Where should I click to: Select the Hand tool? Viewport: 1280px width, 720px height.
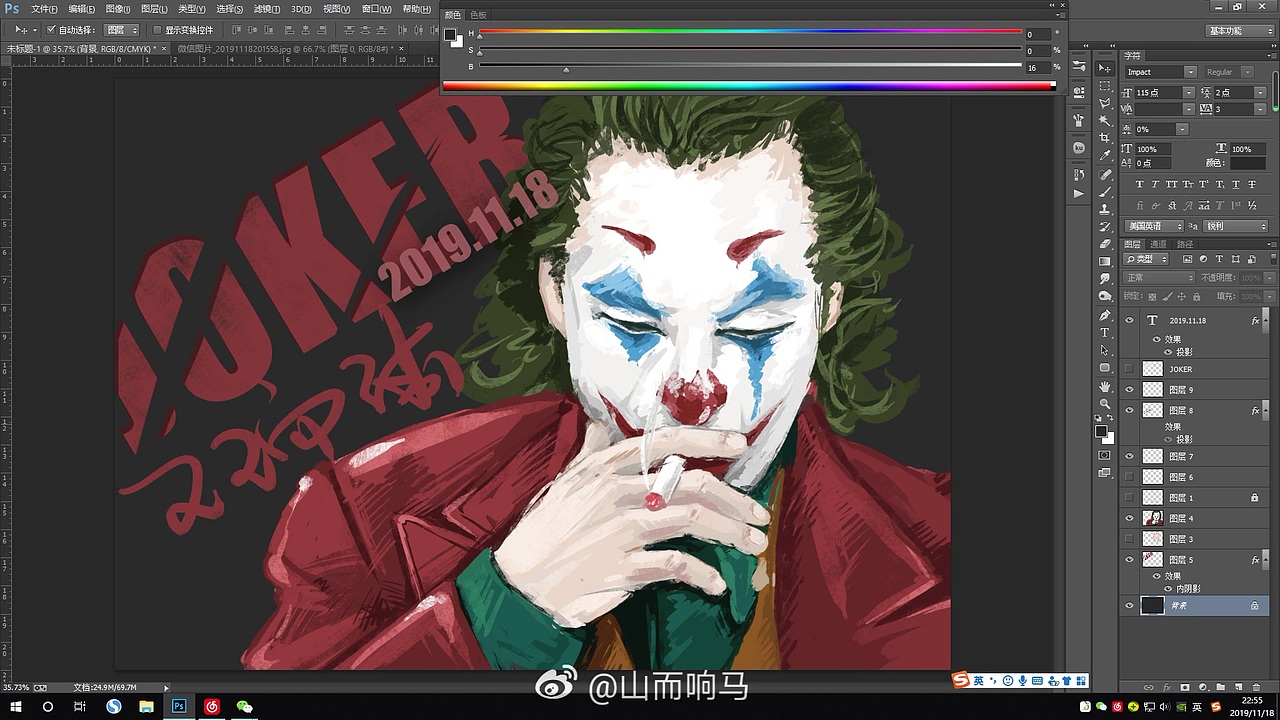click(1104, 386)
